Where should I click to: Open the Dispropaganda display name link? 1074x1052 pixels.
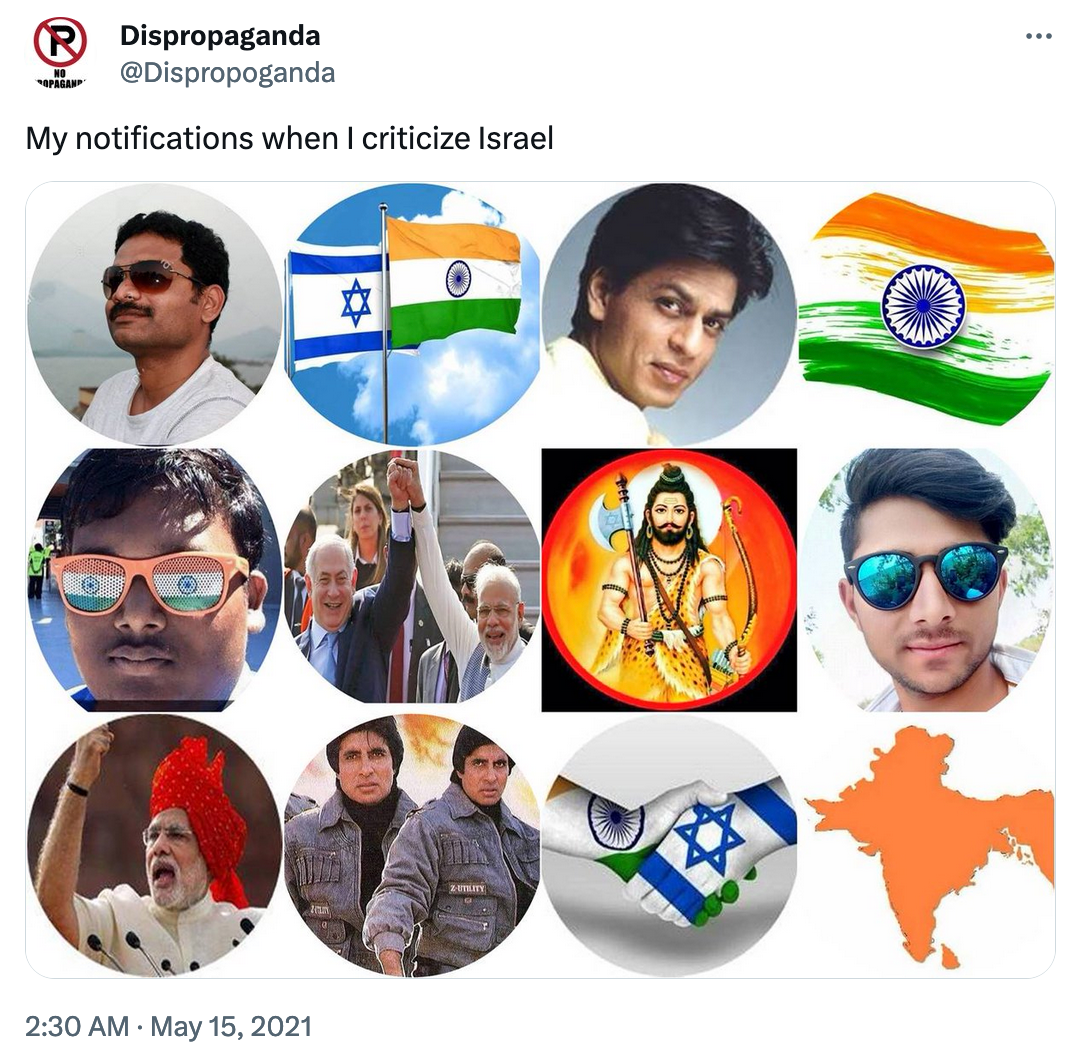pos(220,36)
